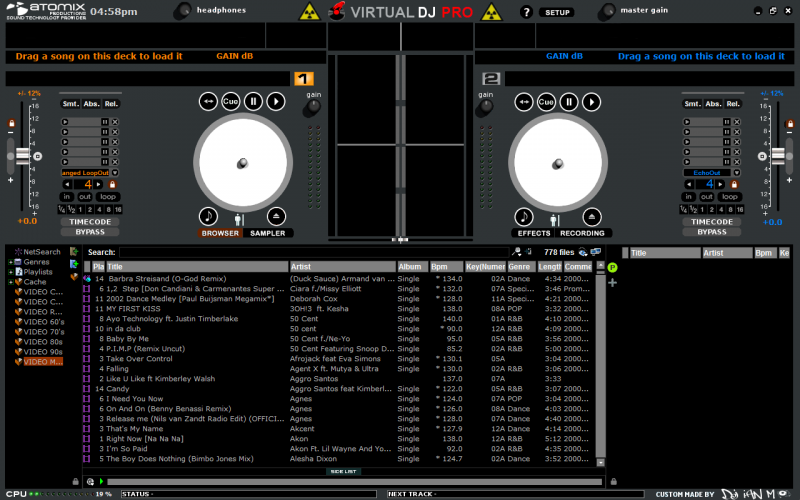Expand the Cache tree node
Viewport: 800px width, 500px height.
[10, 282]
